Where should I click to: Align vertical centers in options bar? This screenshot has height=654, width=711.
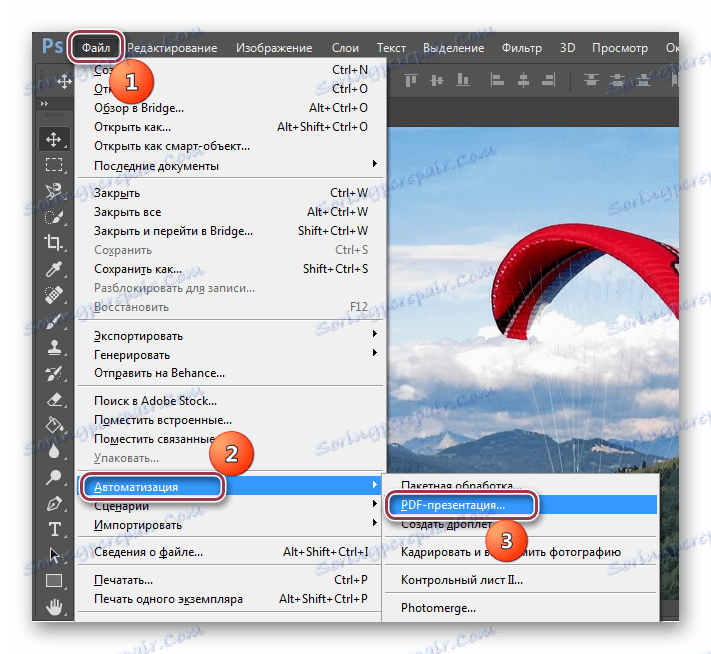(x=437, y=81)
